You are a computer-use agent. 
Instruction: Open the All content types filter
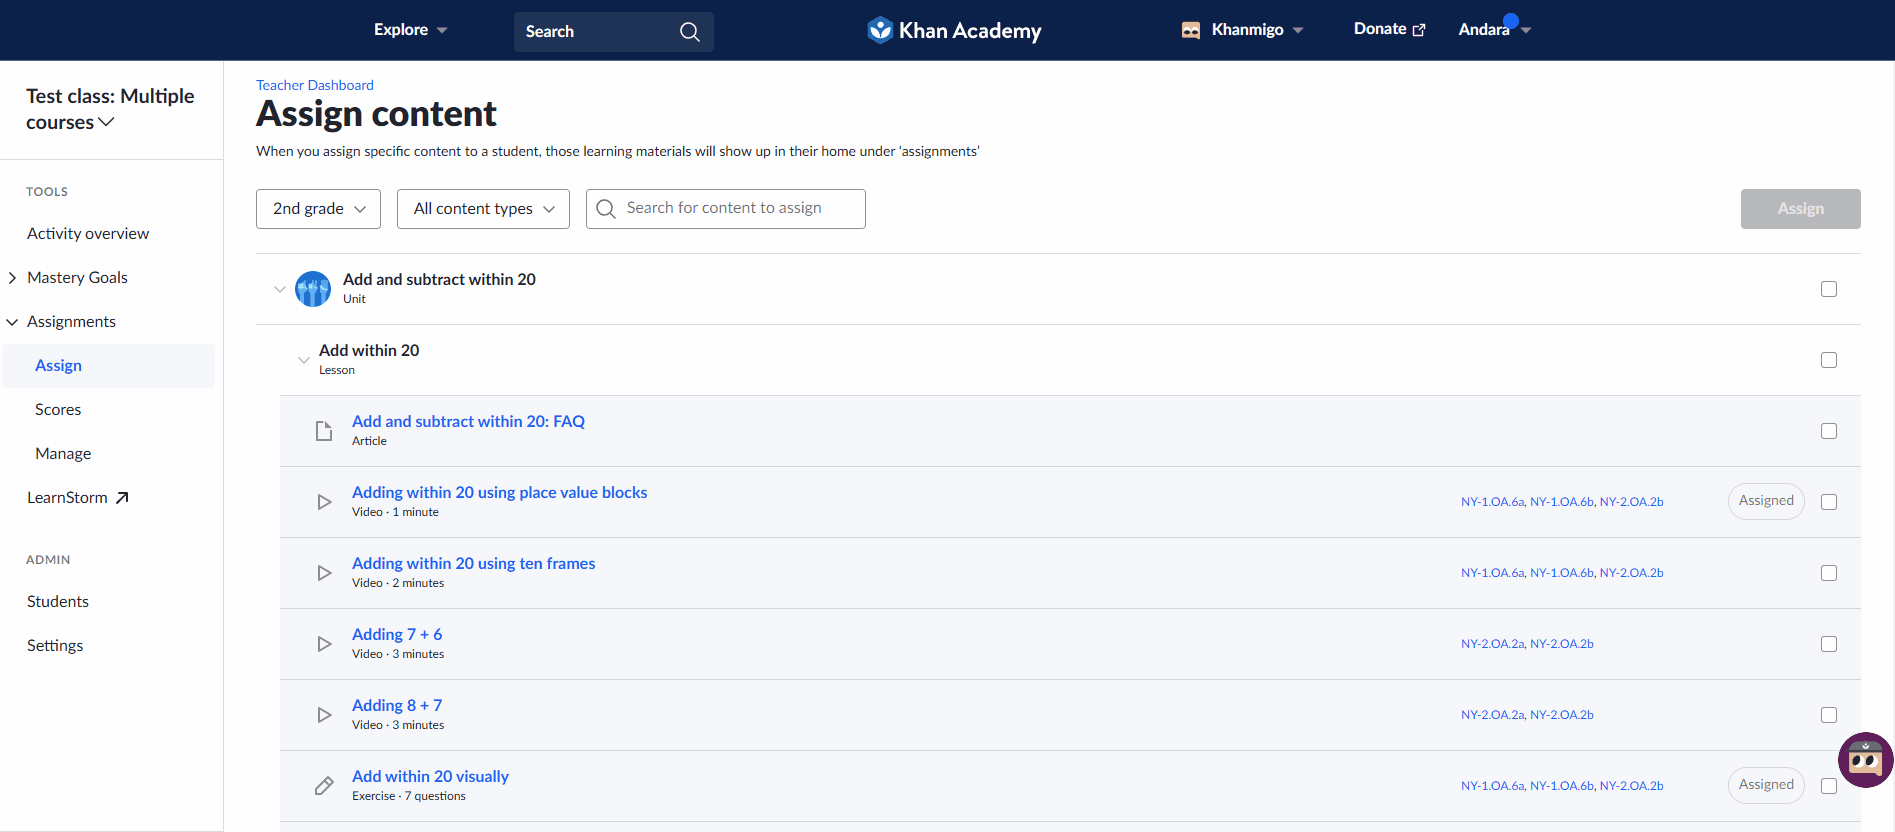pyautogui.click(x=483, y=209)
